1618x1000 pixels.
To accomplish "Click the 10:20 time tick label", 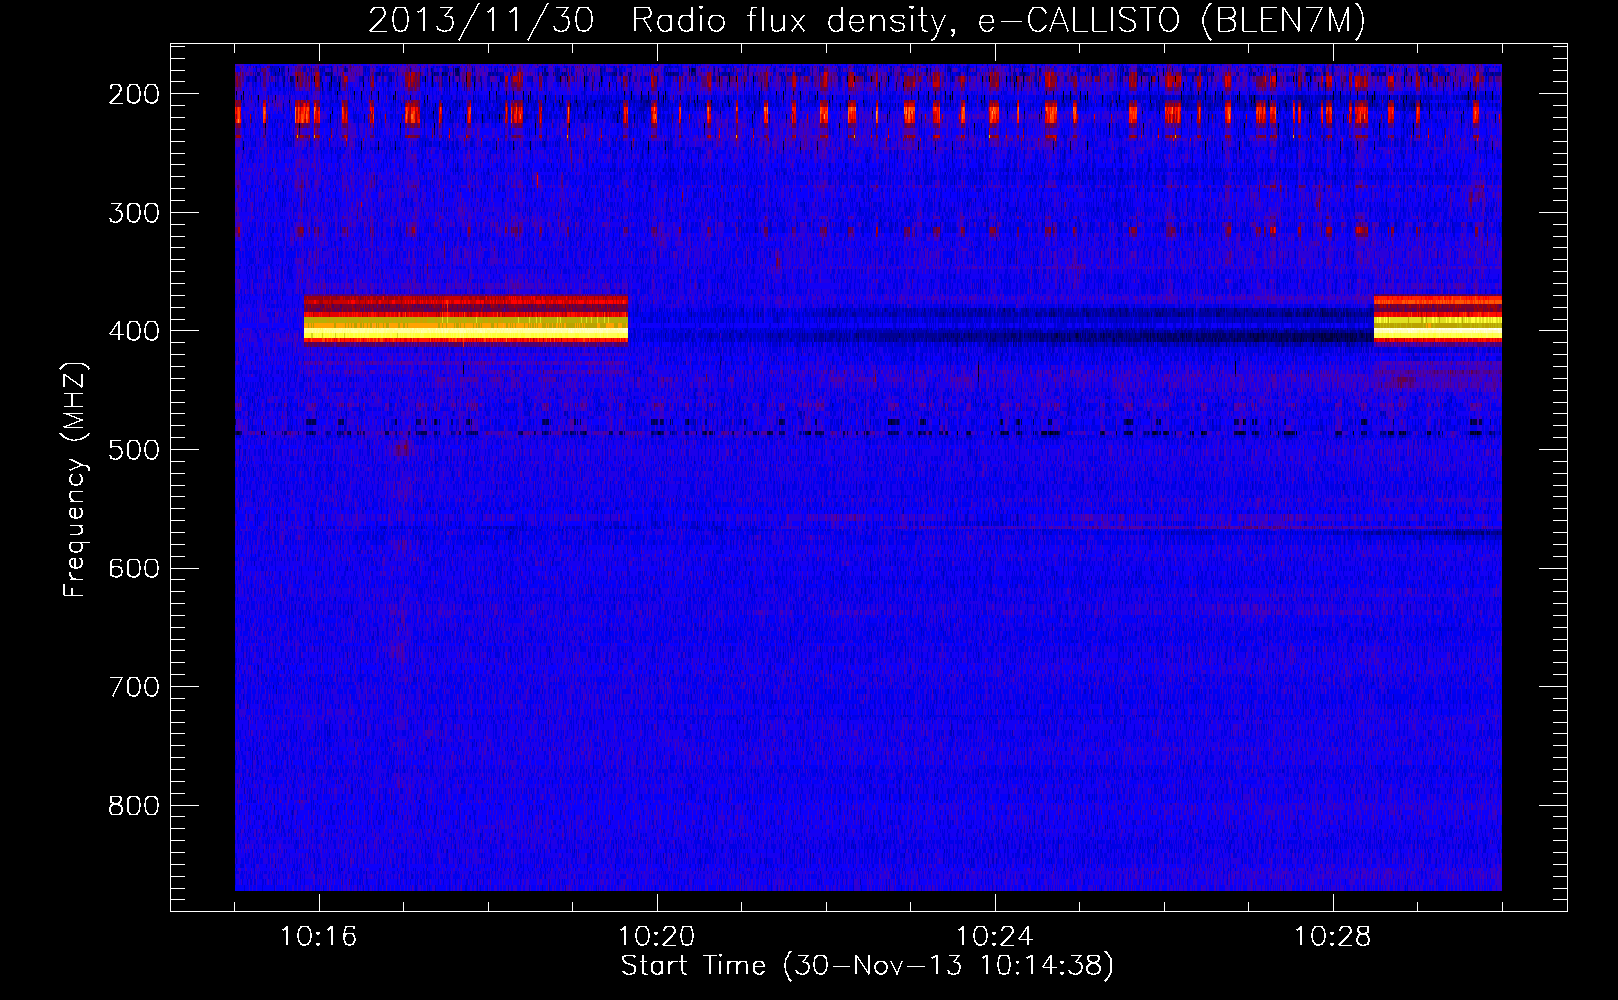I will 657,937.
